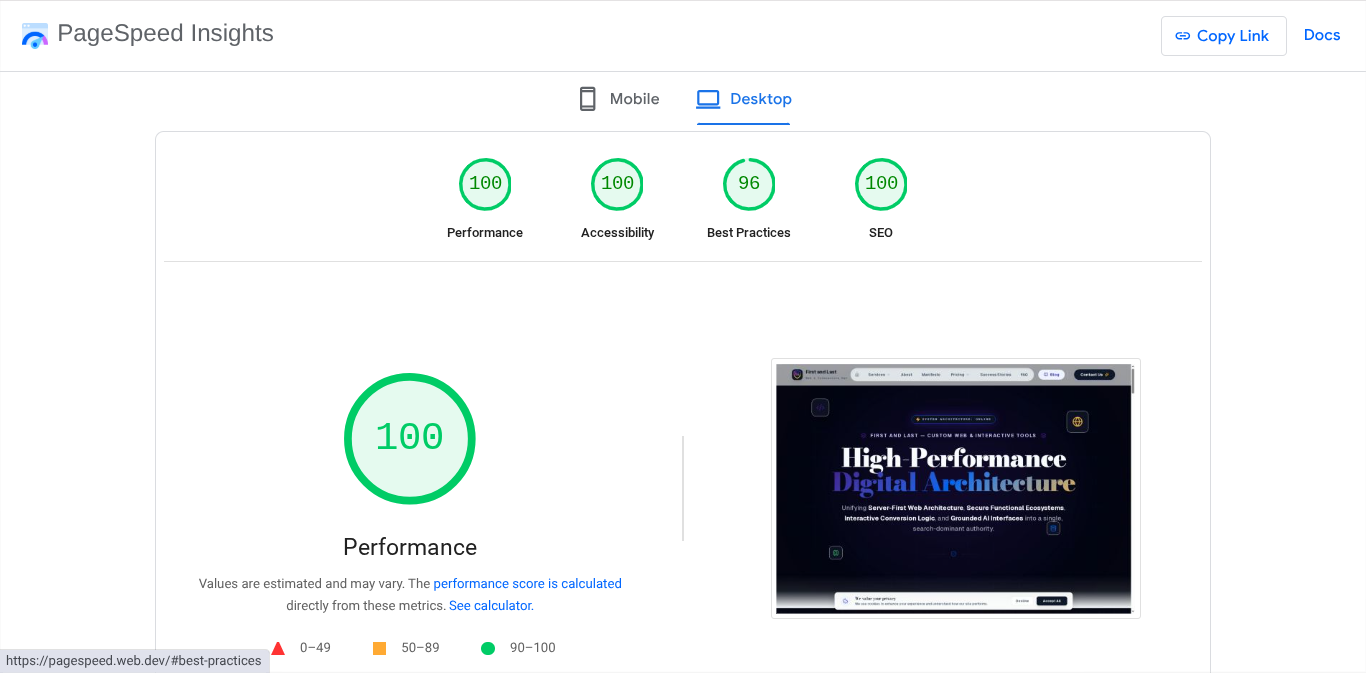This screenshot has height=673, width=1366.
Task: Click the performance score is calculated link
Action: [528, 583]
